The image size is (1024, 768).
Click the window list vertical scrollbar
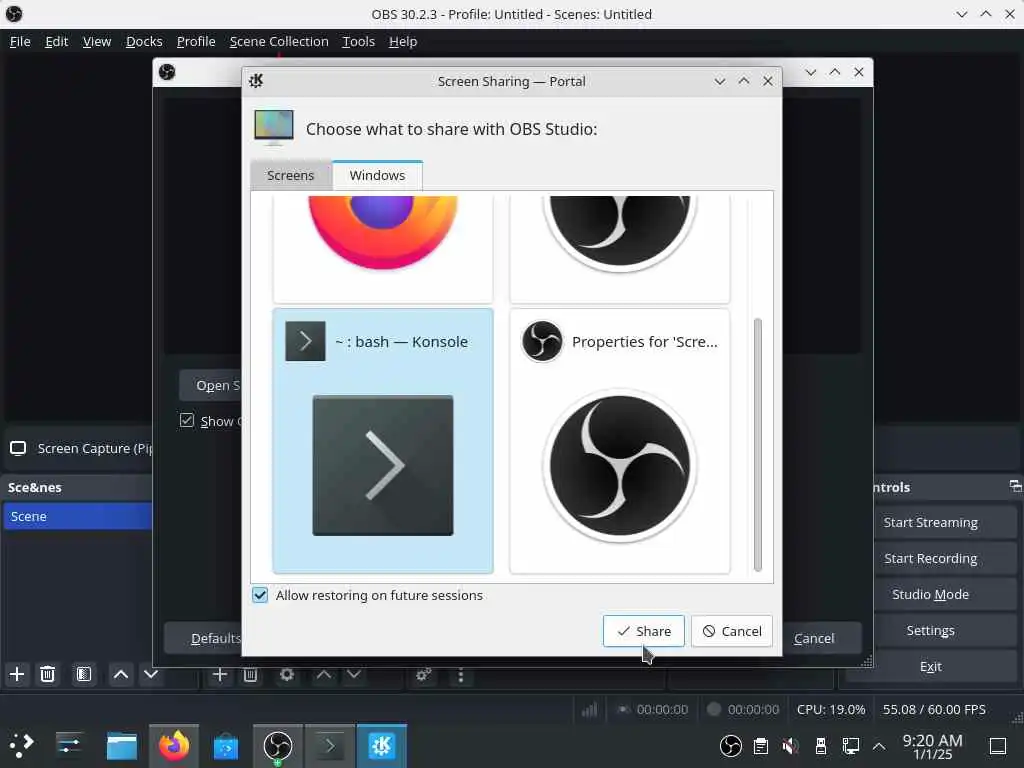pos(758,445)
